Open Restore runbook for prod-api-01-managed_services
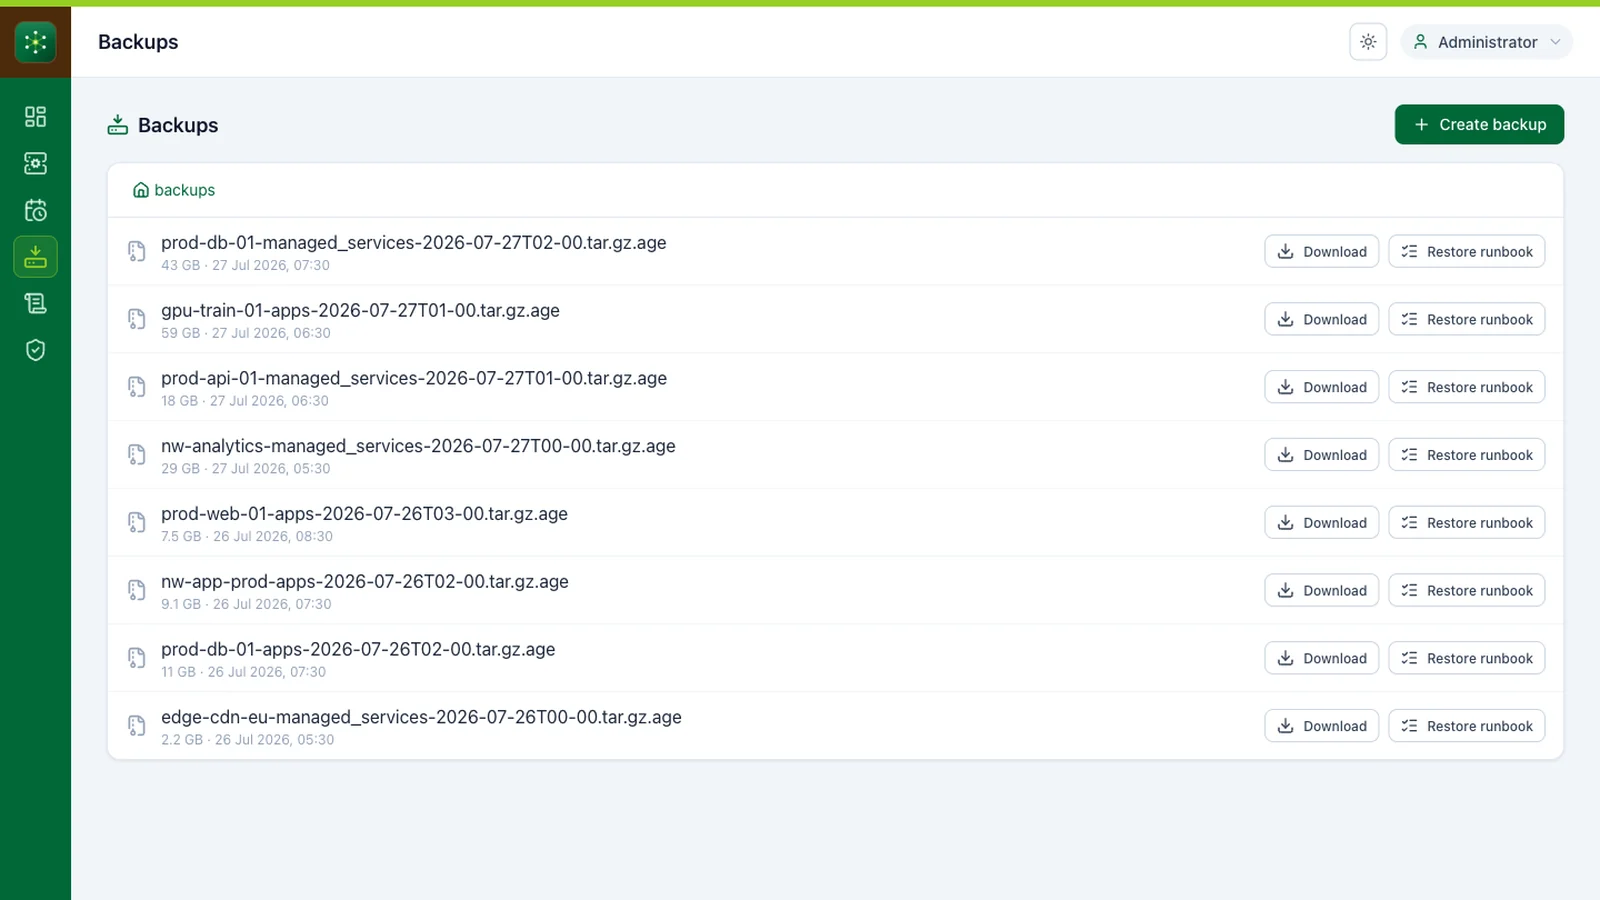 [x=1467, y=387]
